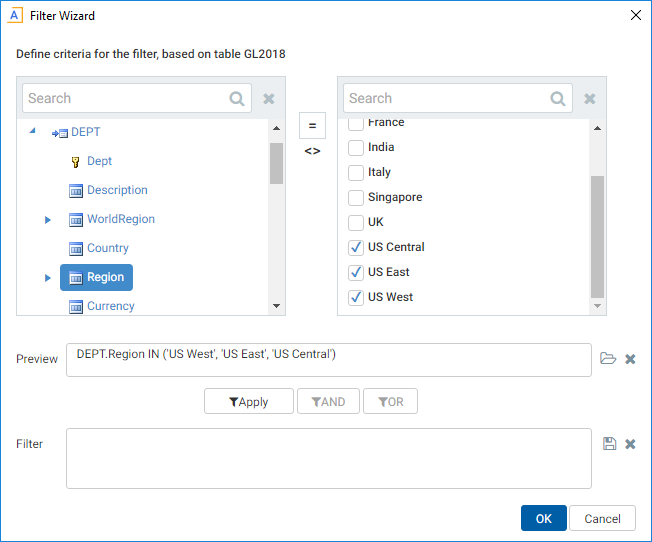
Task: Apply the previewed filter expression
Action: [249, 401]
